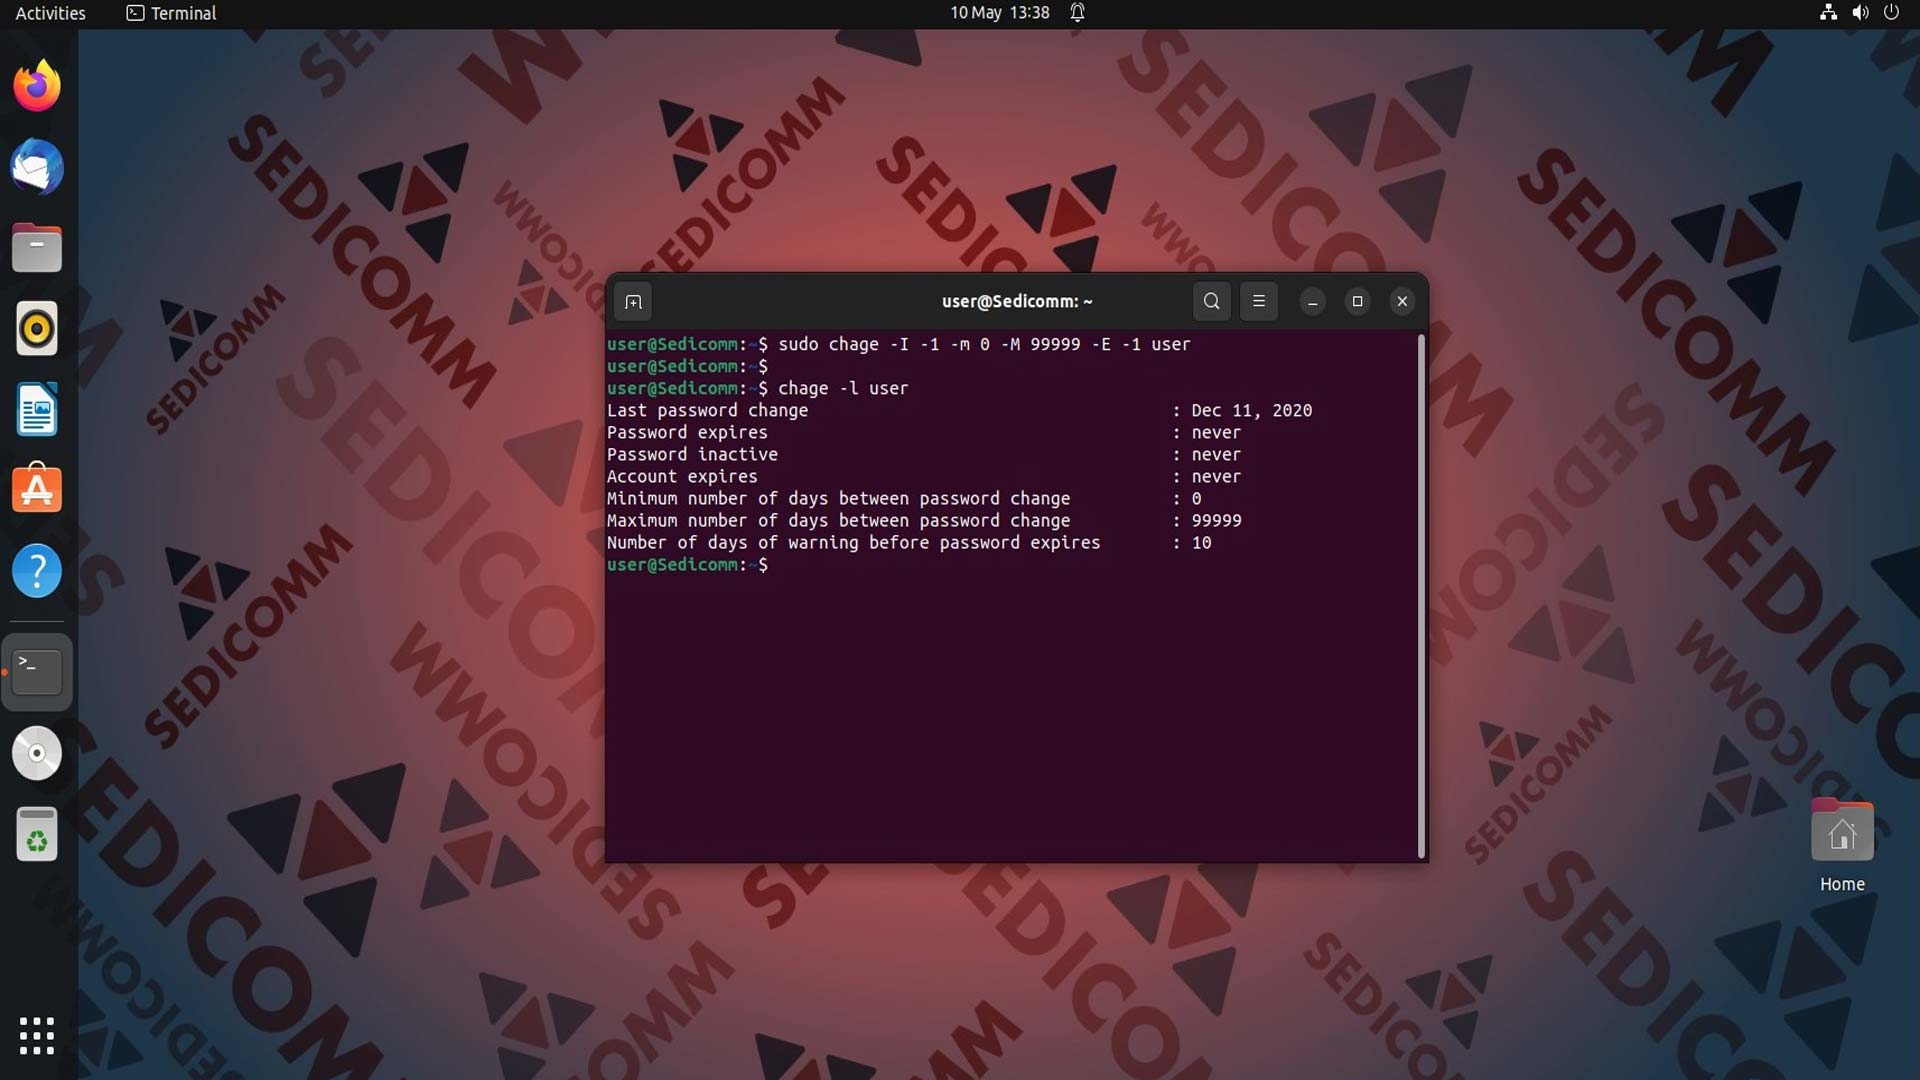Launch Rhythmbox music player
The height and width of the screenshot is (1080, 1920).
point(37,329)
